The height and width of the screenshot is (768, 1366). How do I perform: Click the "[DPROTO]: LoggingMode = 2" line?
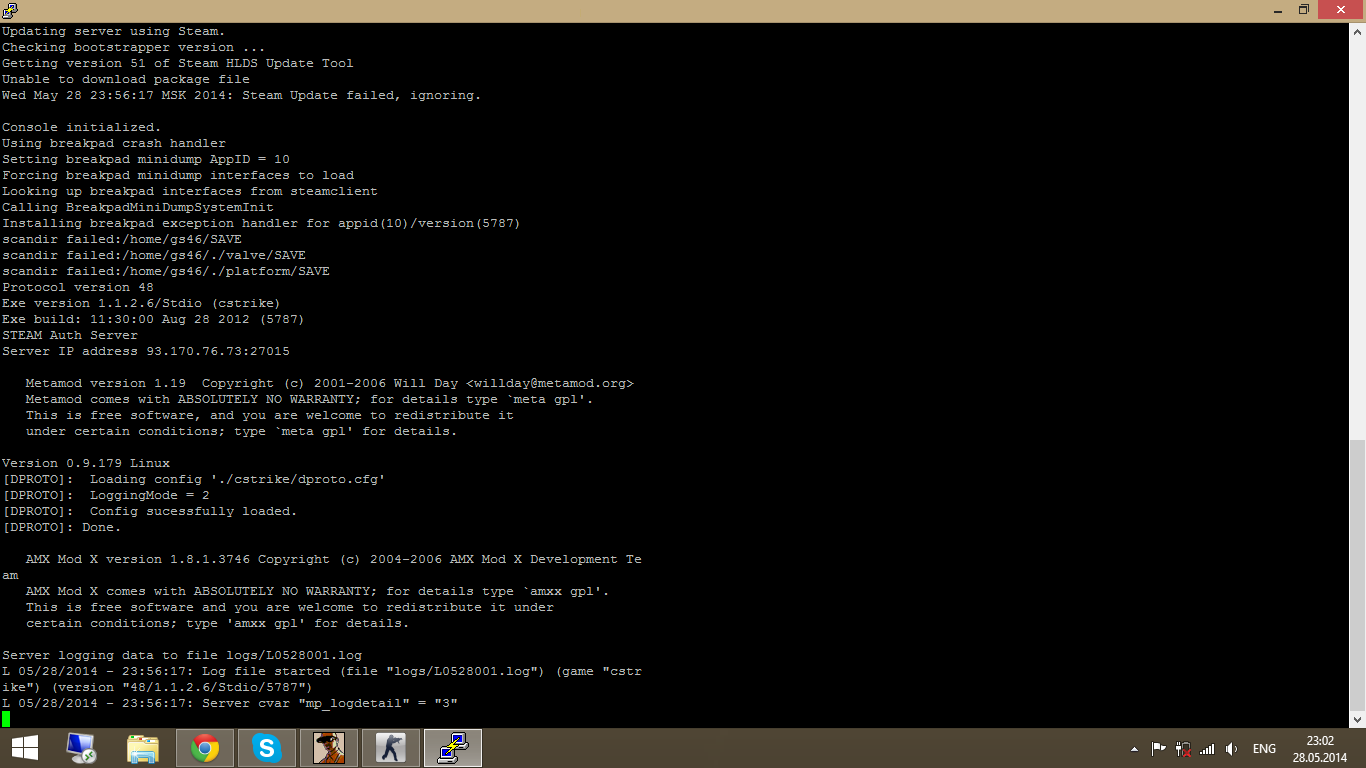click(x=106, y=495)
